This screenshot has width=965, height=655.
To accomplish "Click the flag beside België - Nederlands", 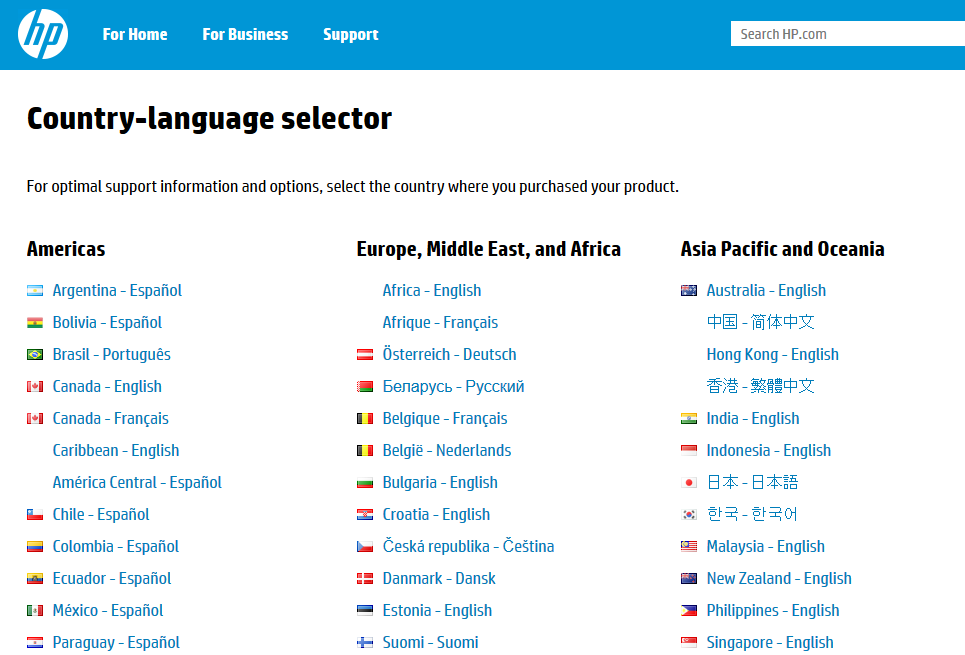I will tap(365, 451).
